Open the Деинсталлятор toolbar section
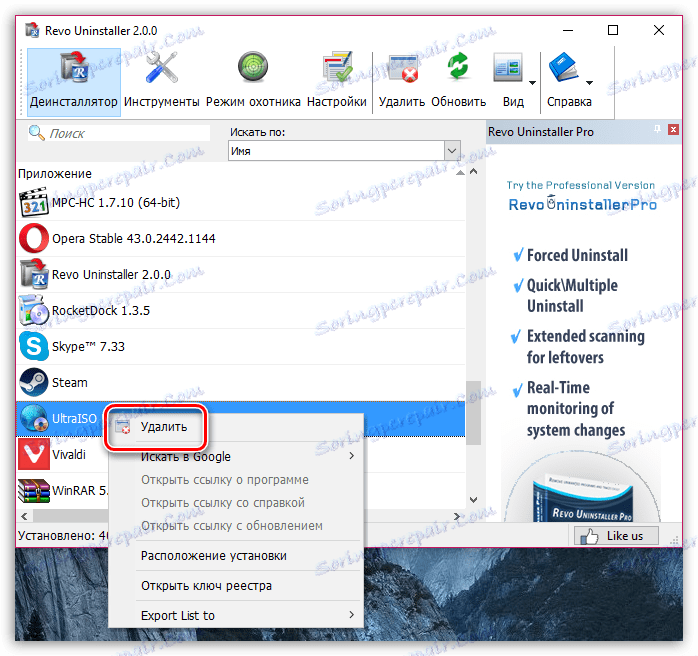The width and height of the screenshot is (698, 656). (74, 82)
